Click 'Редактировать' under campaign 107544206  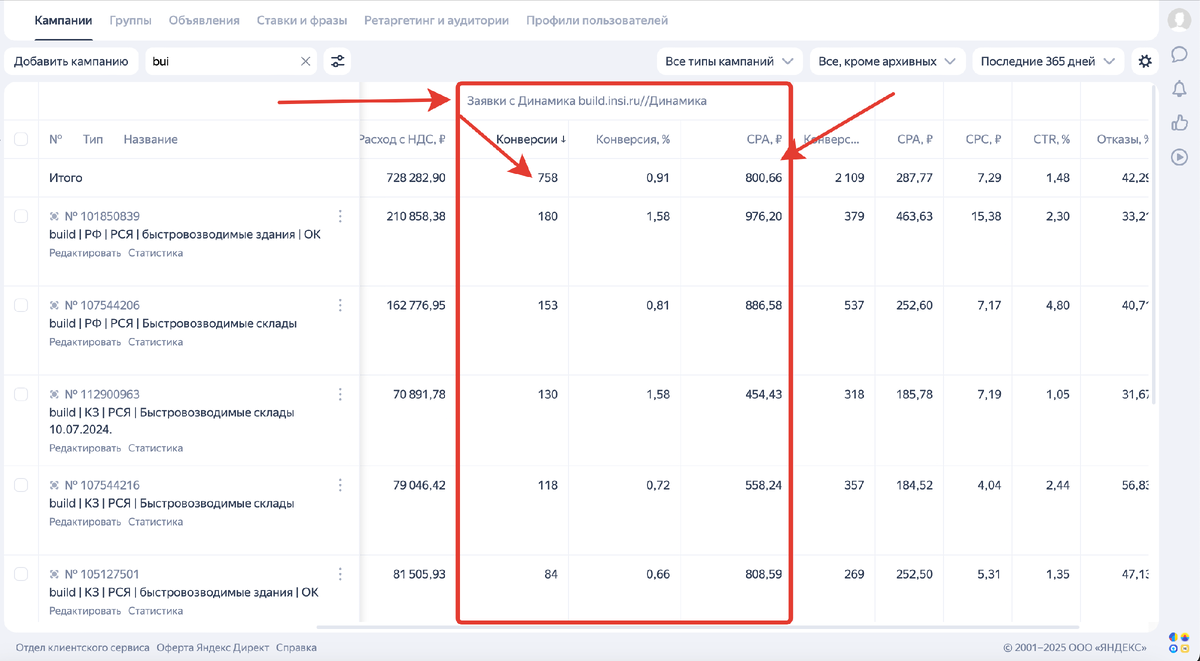pyautogui.click(x=85, y=342)
